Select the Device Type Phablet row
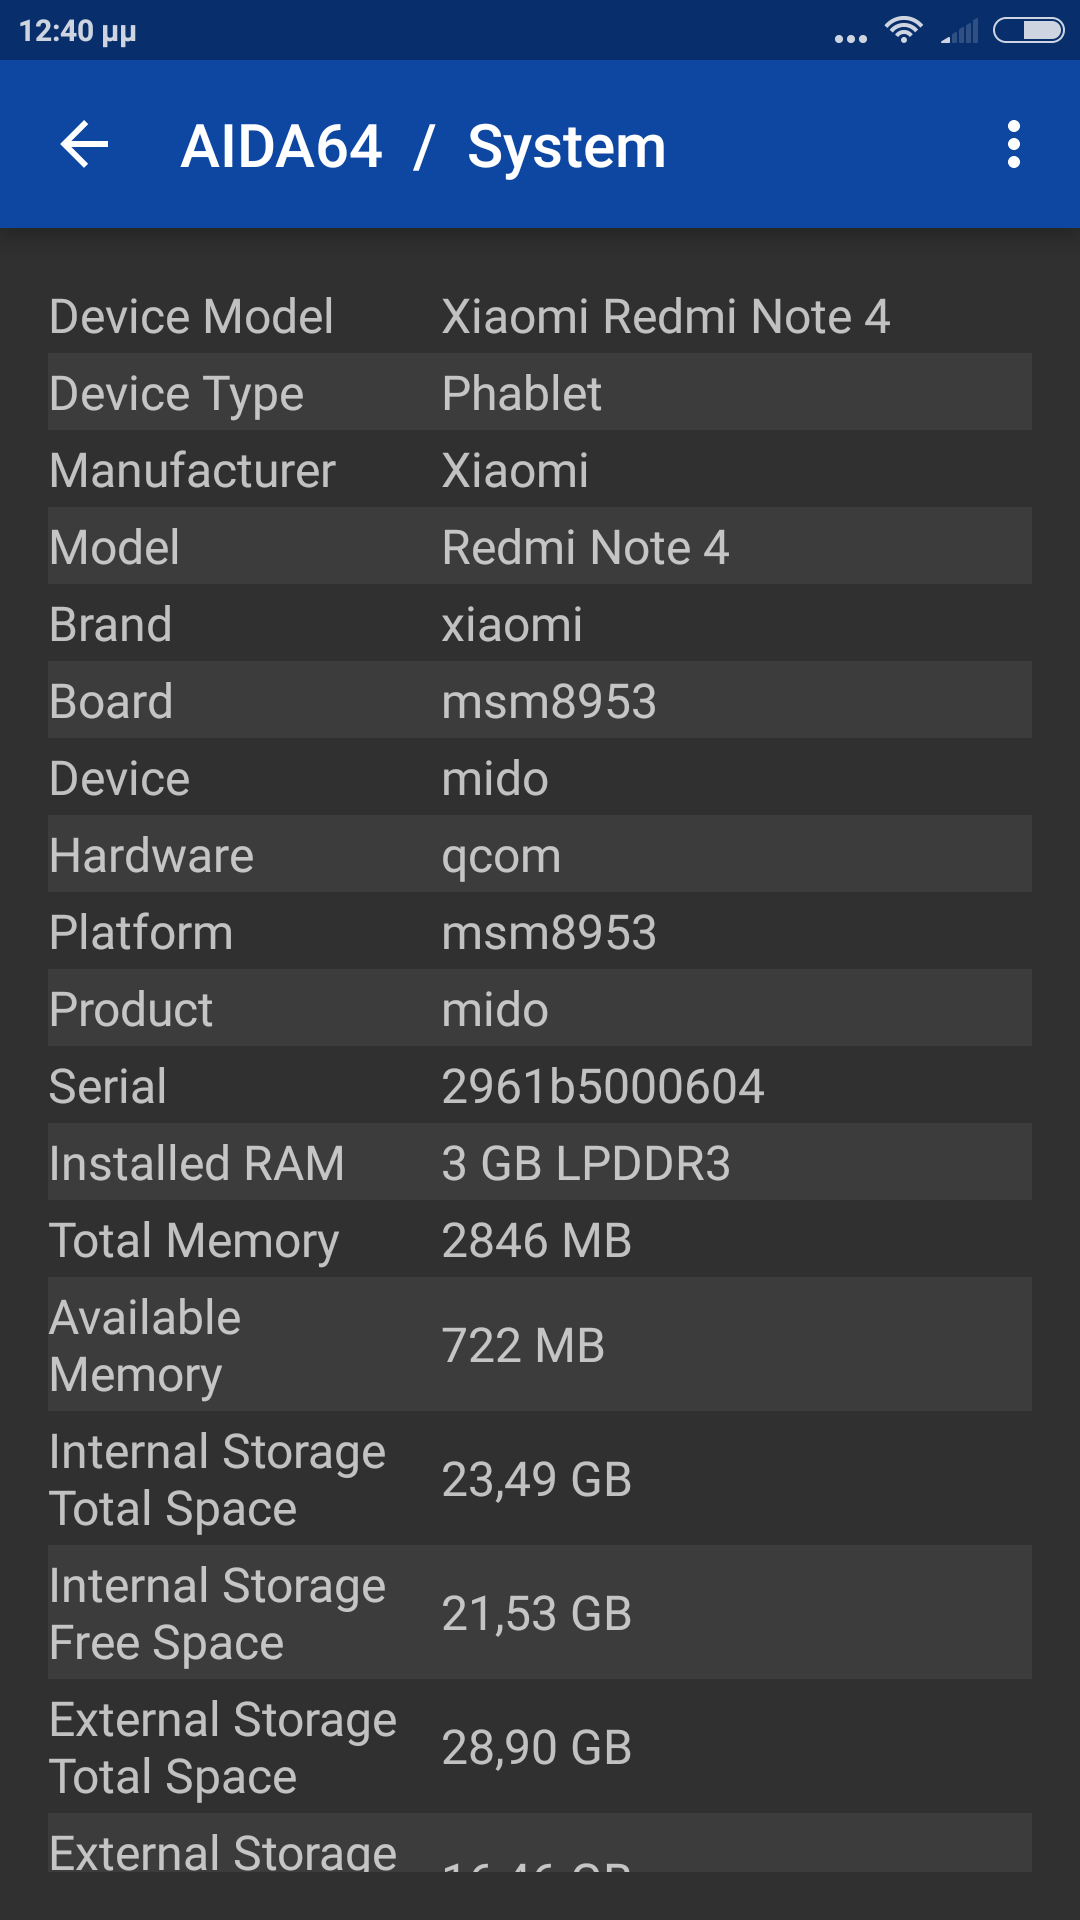 click(540, 393)
